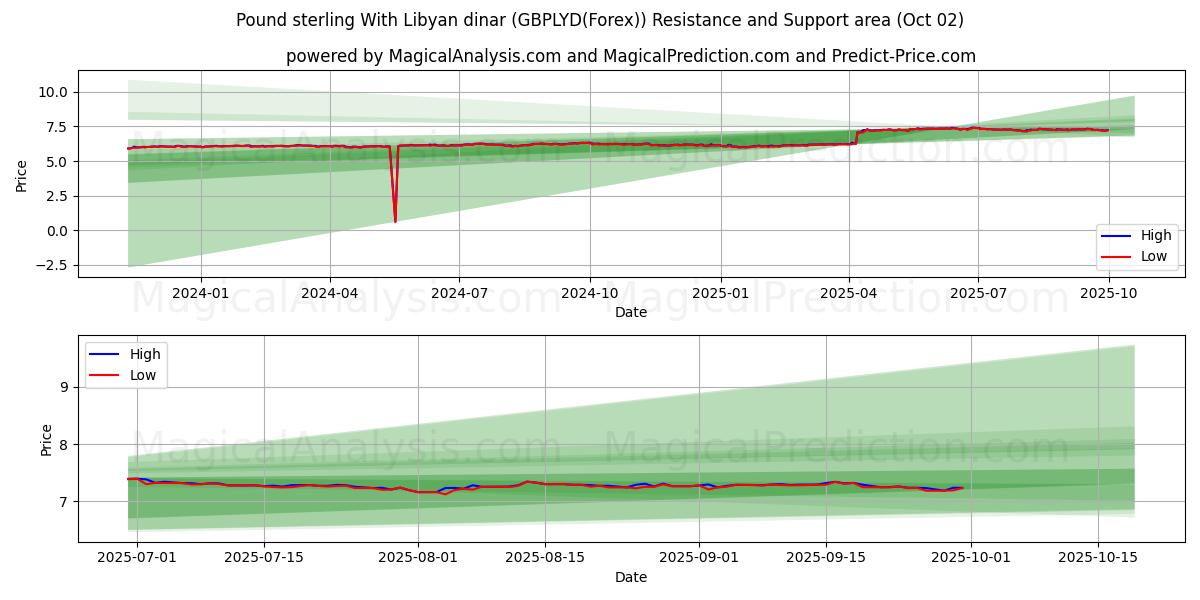
Task: Click the 2025-10-15 tick on bottom chart
Action: tap(1098, 559)
